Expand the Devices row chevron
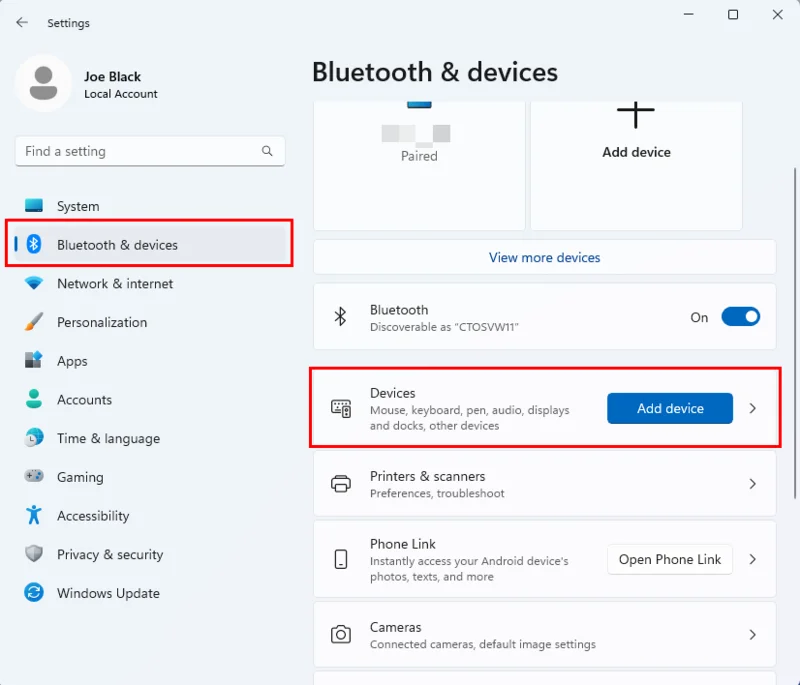The image size is (800, 685). point(753,409)
